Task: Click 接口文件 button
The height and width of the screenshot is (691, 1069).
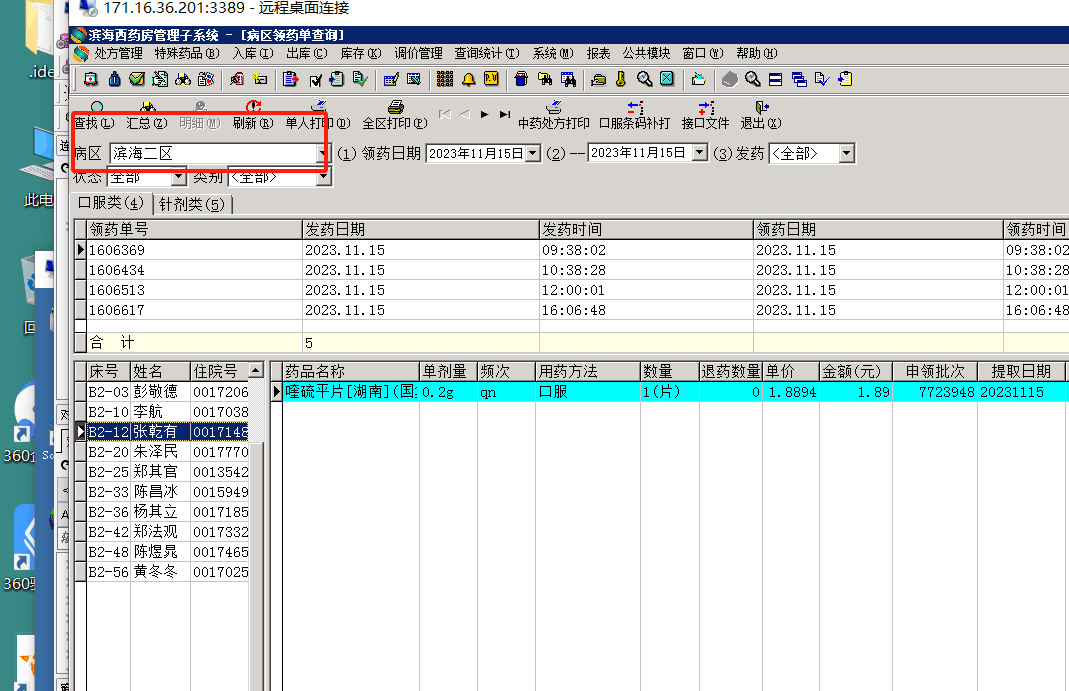Action: pos(706,116)
